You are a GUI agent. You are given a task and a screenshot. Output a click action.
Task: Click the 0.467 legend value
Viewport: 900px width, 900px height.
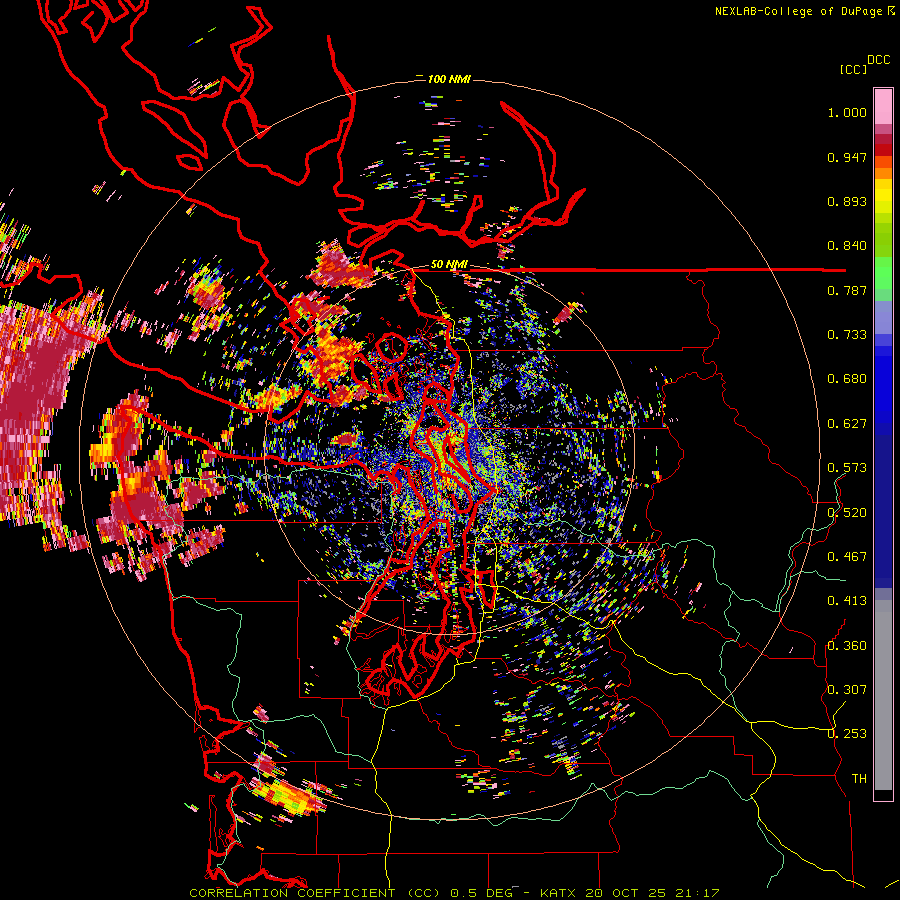coord(847,557)
